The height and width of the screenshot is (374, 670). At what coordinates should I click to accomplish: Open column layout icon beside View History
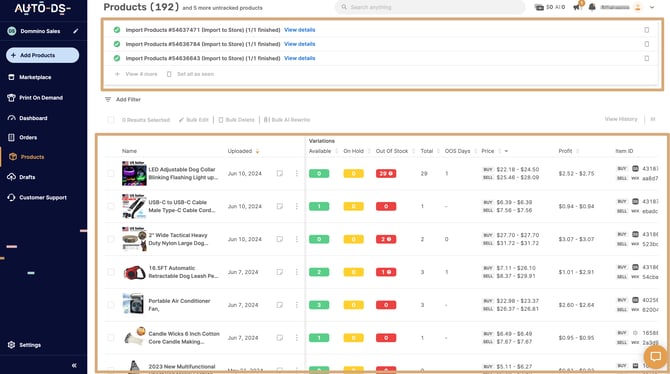click(653, 119)
